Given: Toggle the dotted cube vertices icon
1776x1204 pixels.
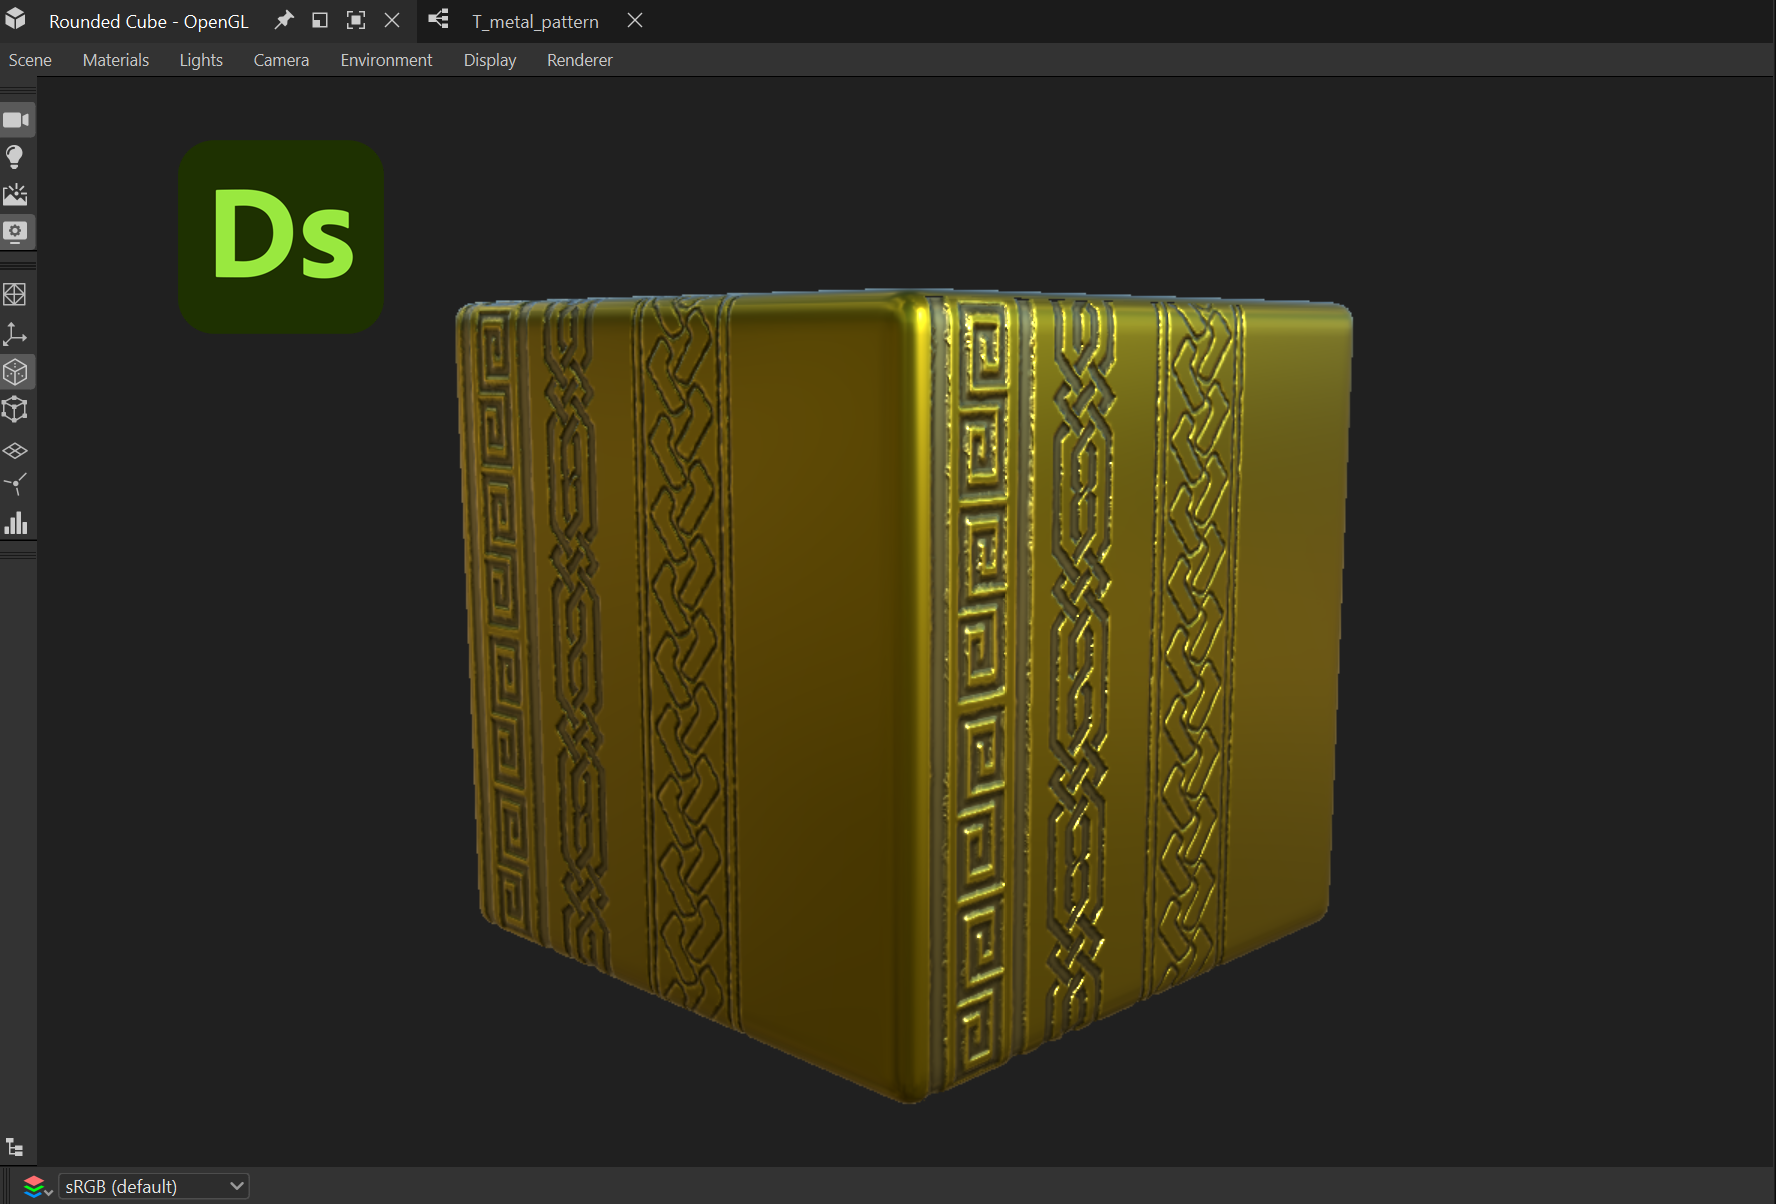Looking at the screenshot, I should [15, 372].
